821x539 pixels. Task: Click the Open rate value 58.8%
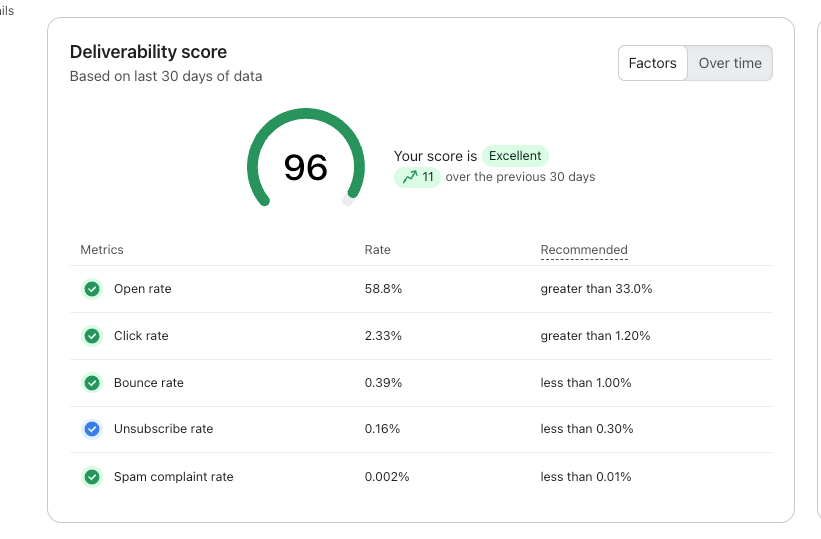click(x=383, y=289)
